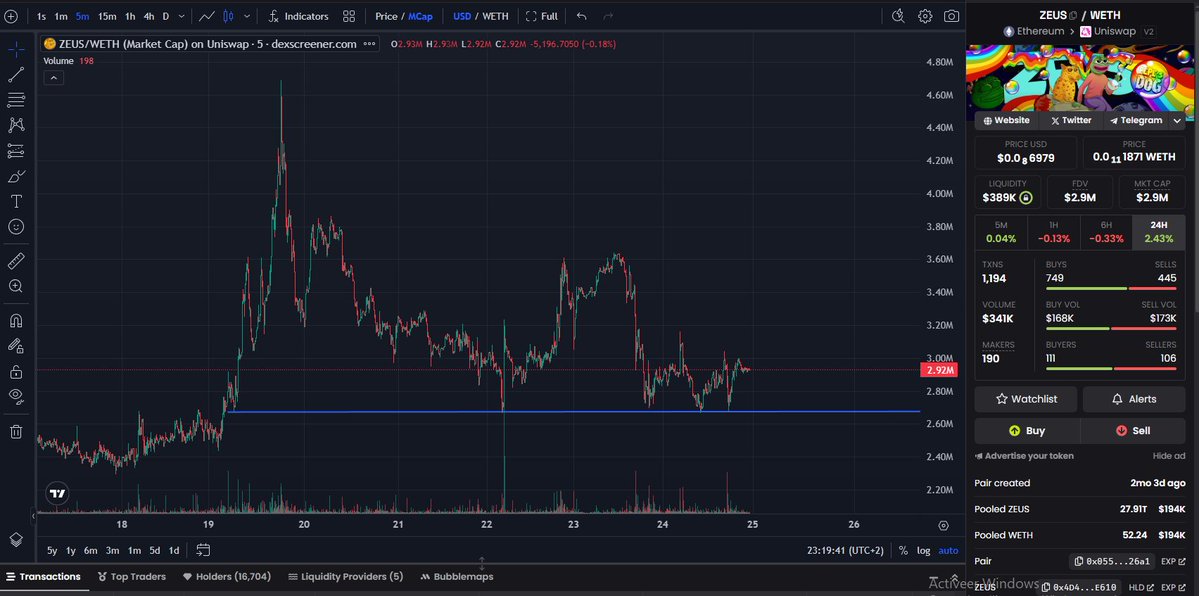
Task: Toggle lock all drawing tools
Action: pyautogui.click(x=16, y=372)
